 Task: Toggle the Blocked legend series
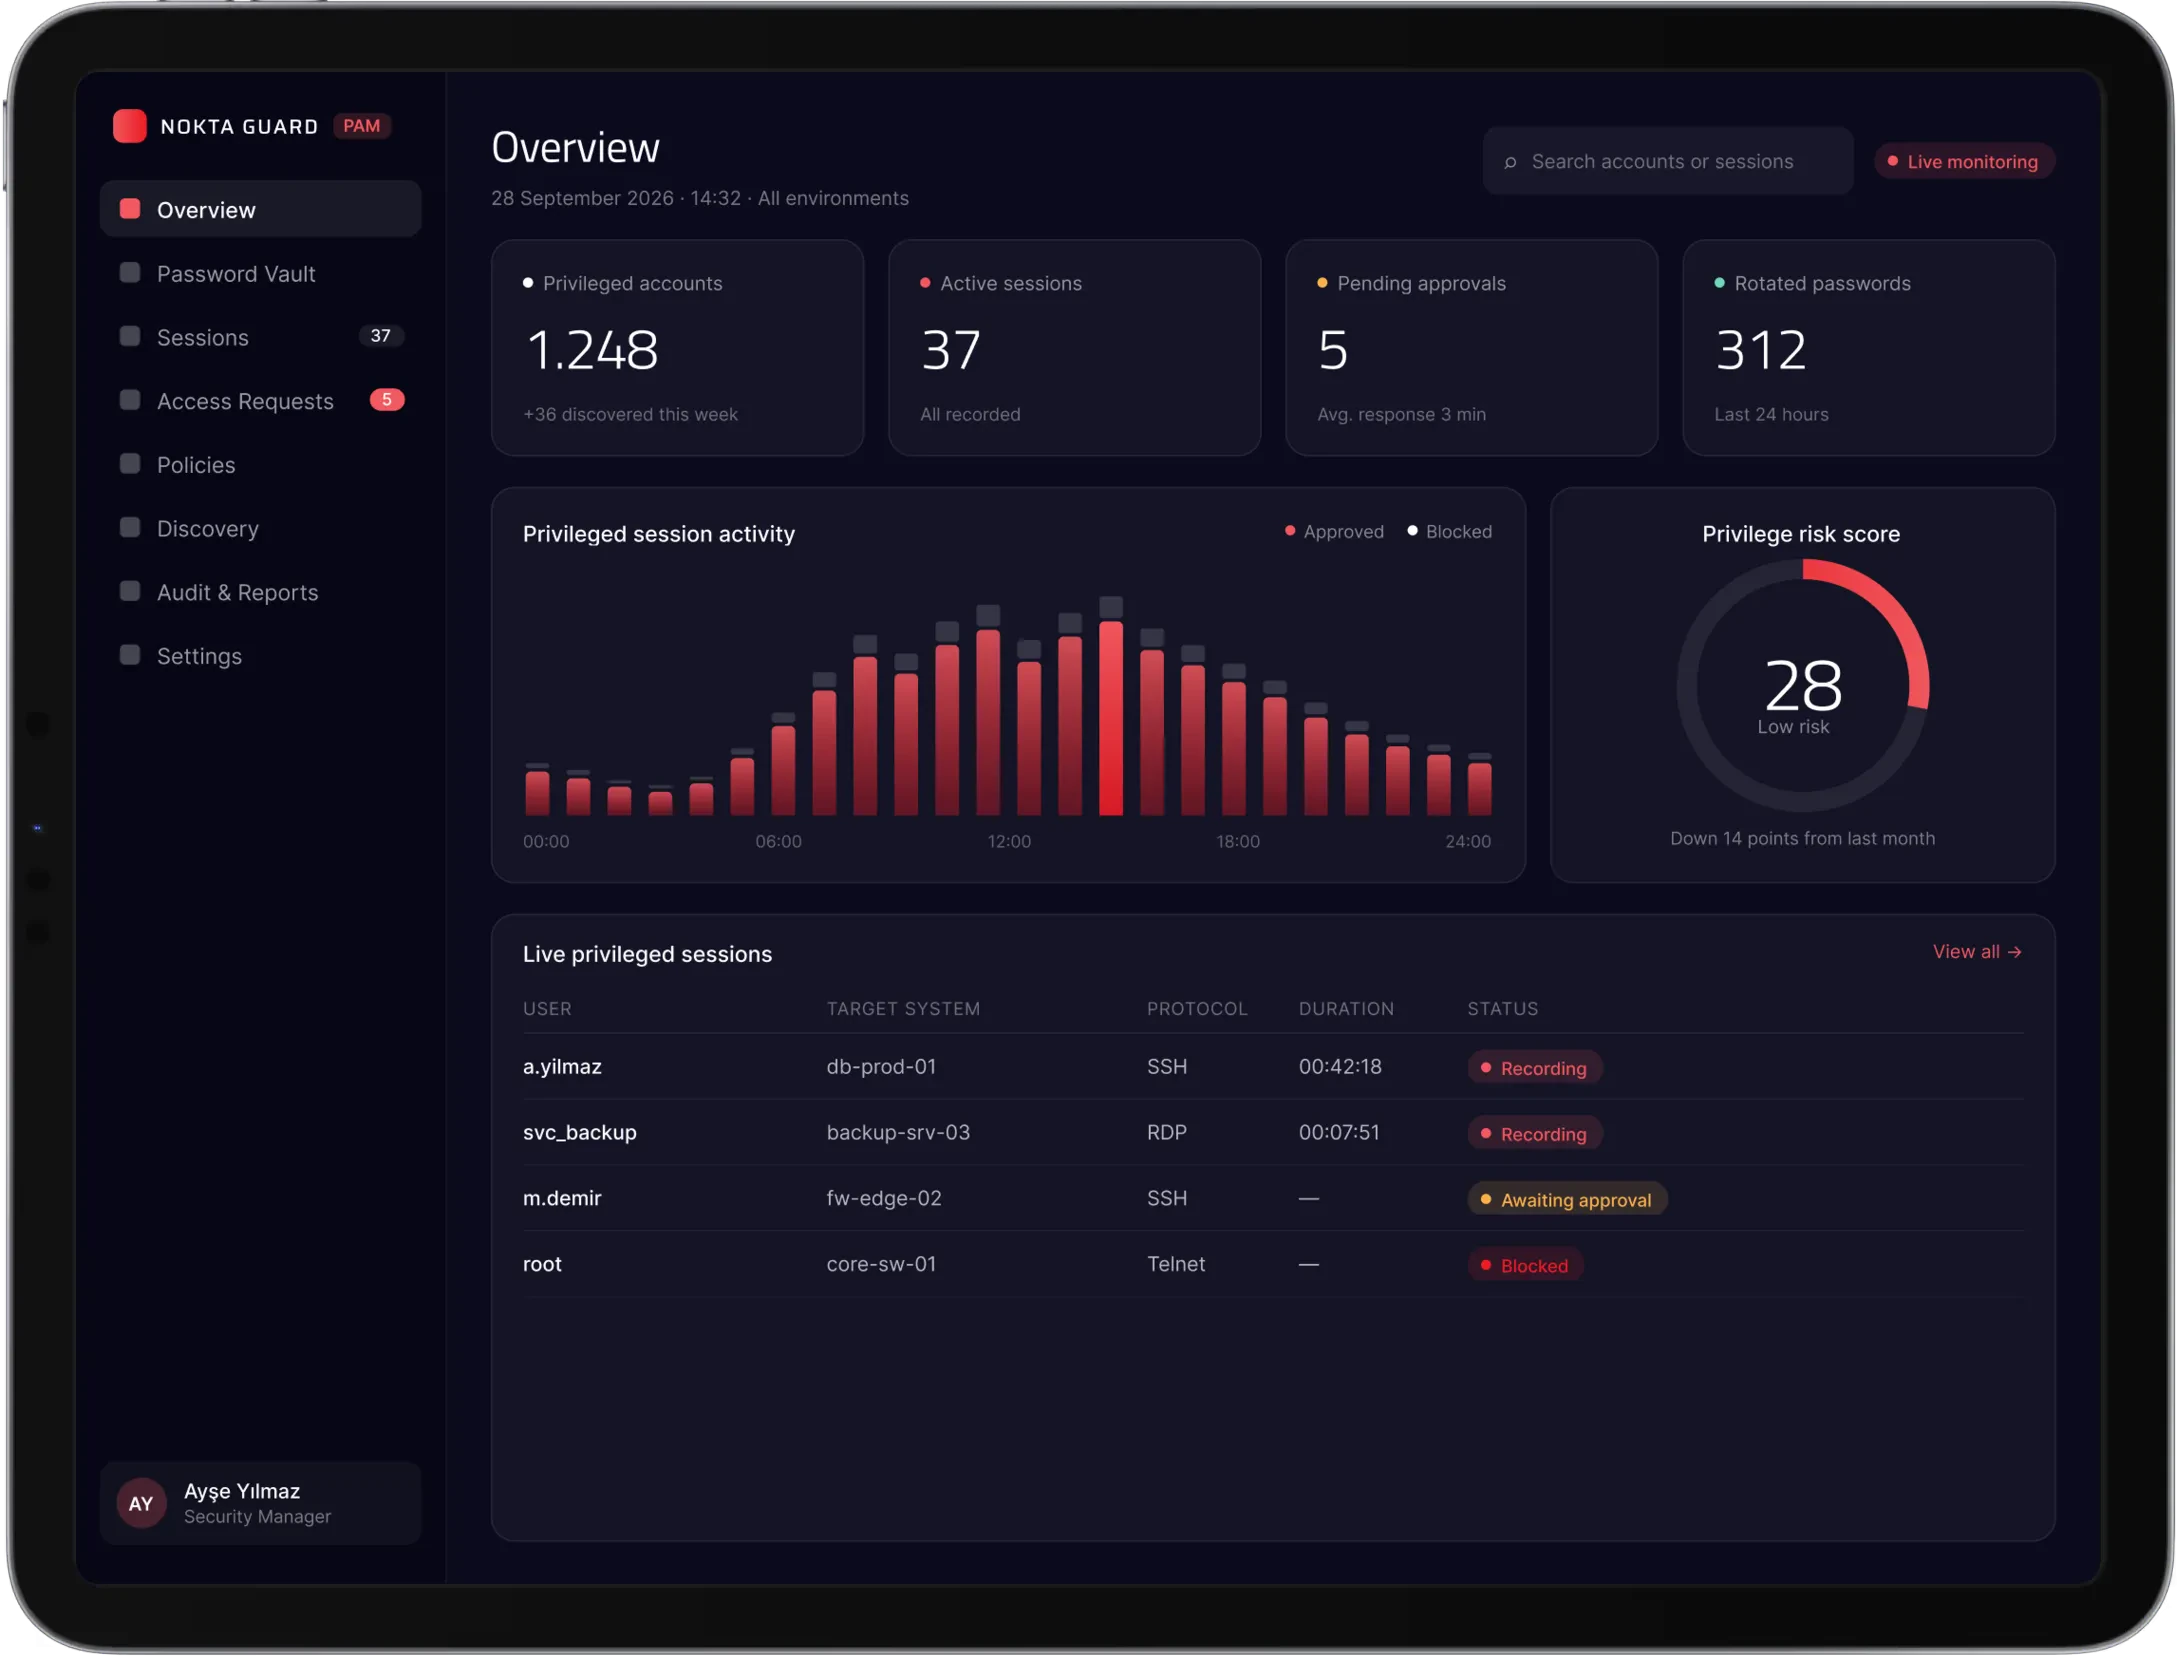point(1449,532)
